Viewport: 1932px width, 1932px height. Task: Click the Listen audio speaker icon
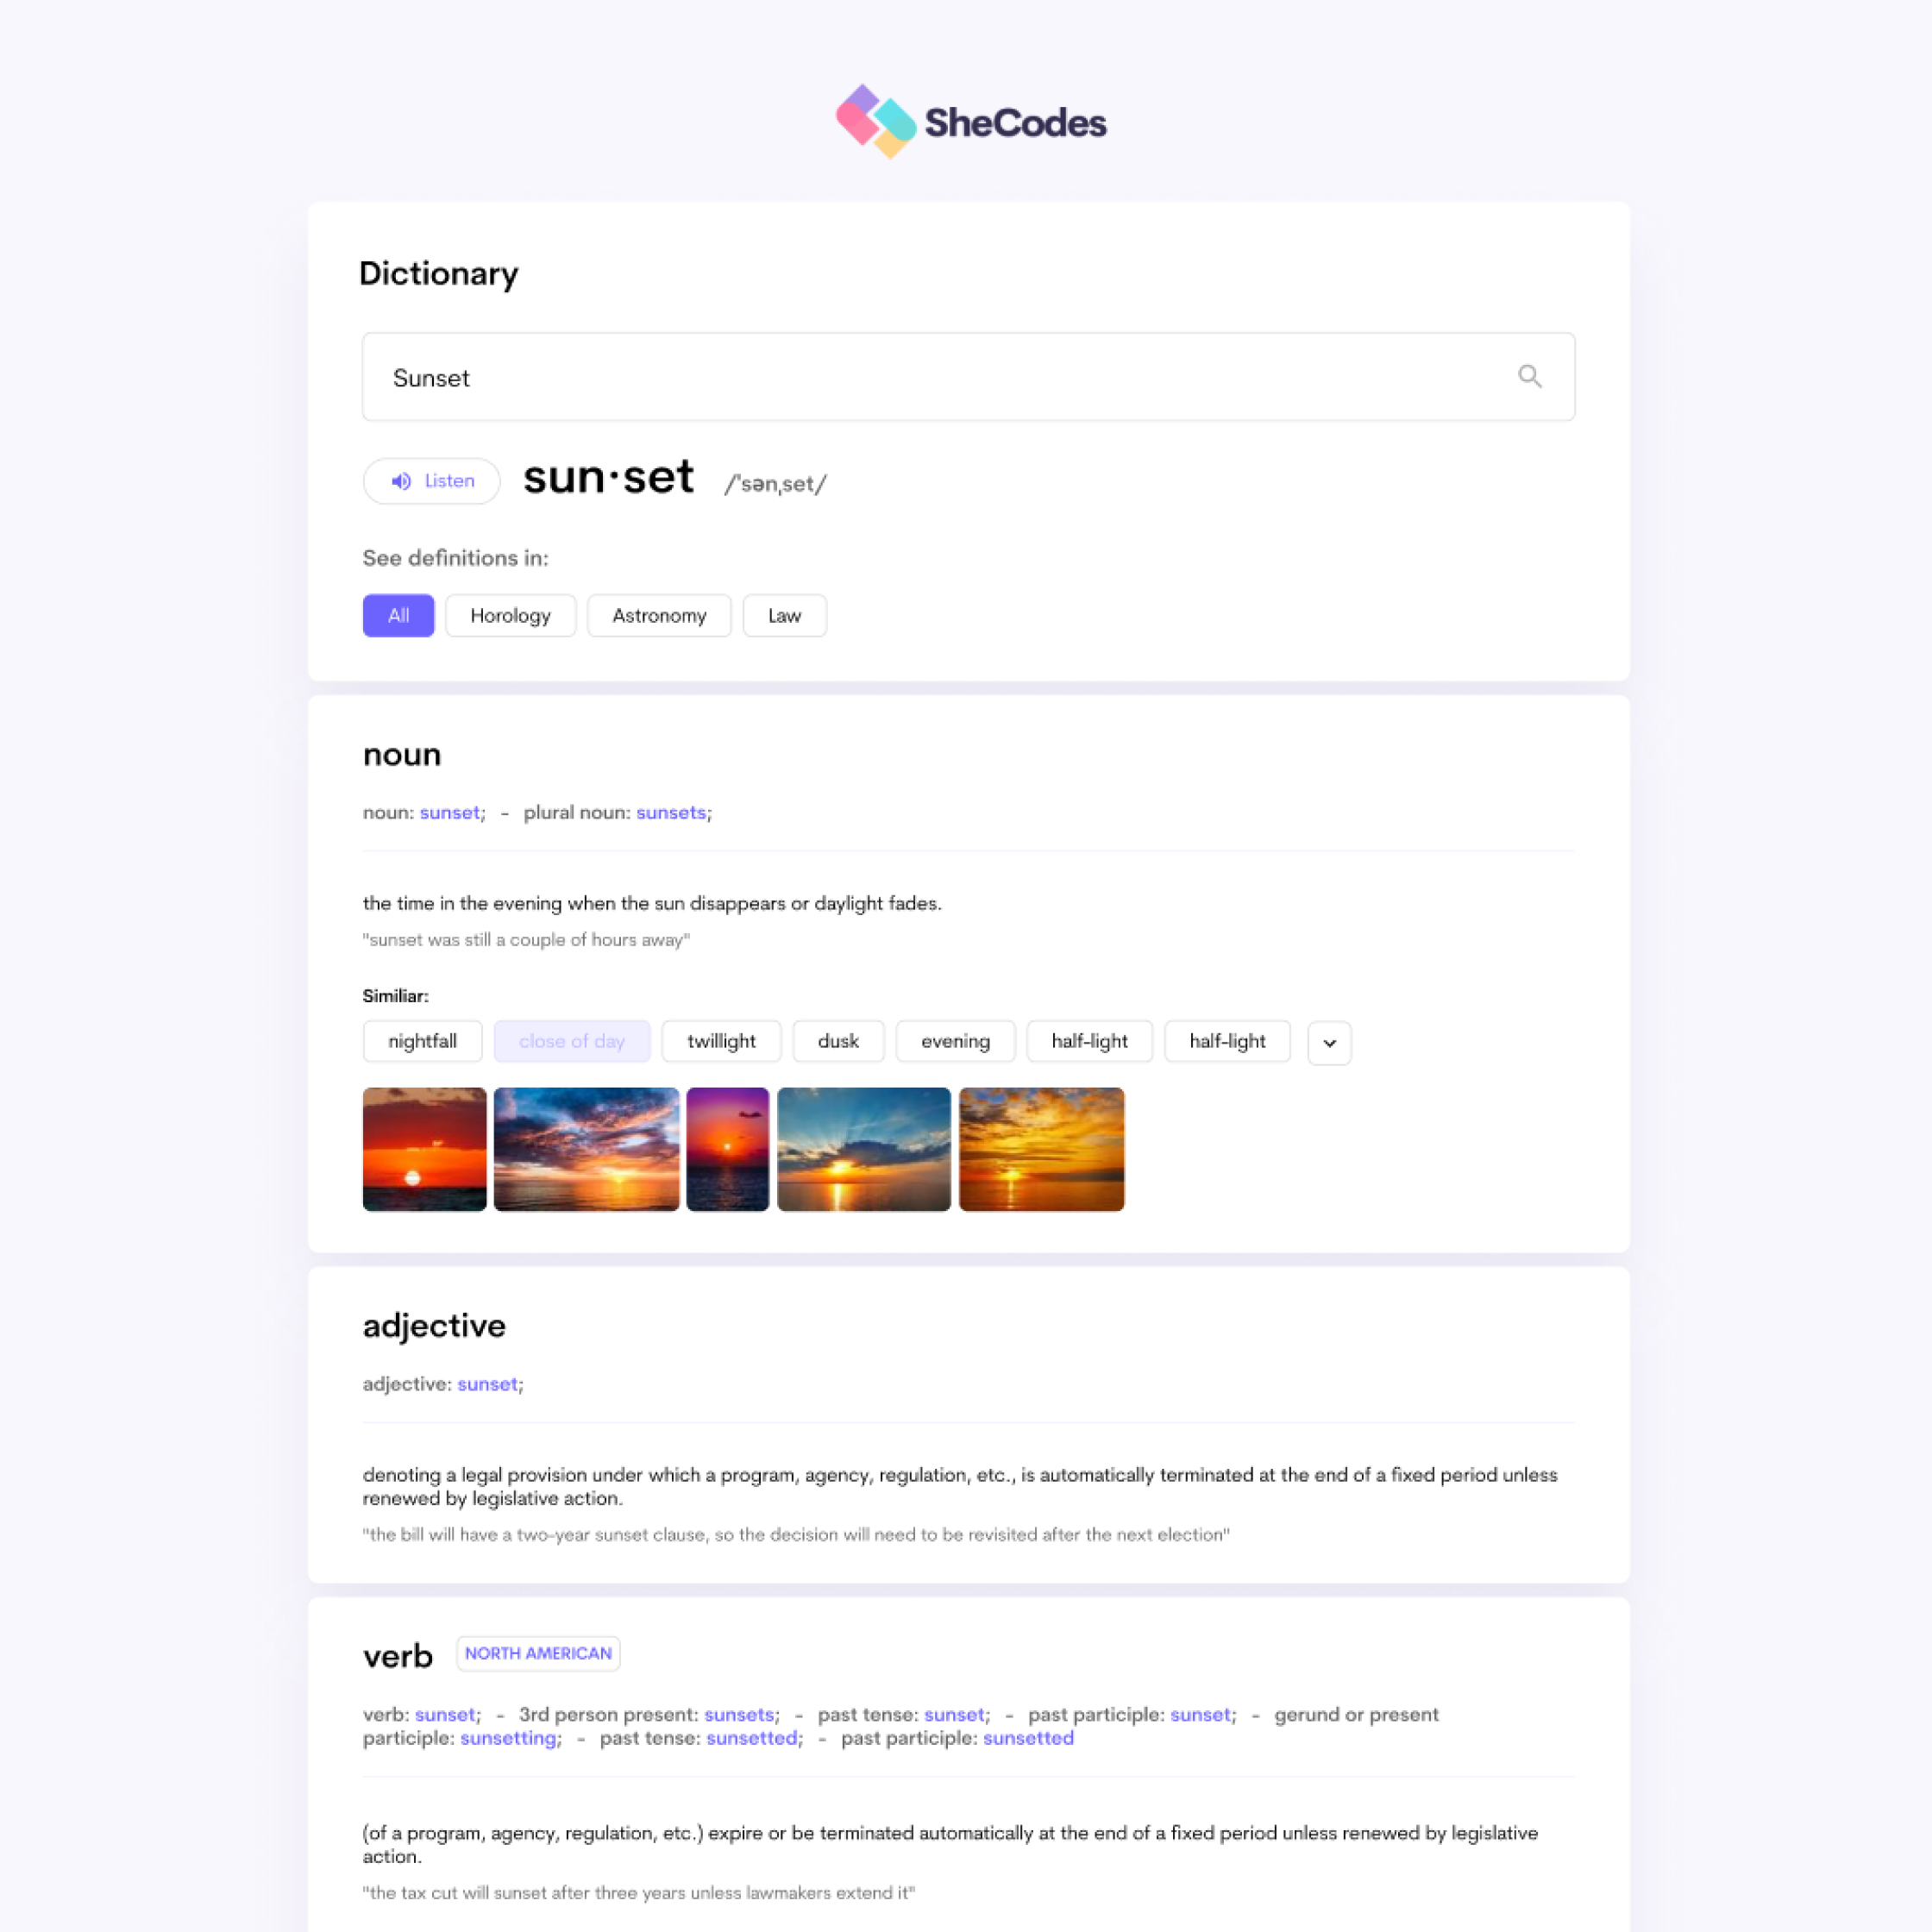pyautogui.click(x=402, y=480)
